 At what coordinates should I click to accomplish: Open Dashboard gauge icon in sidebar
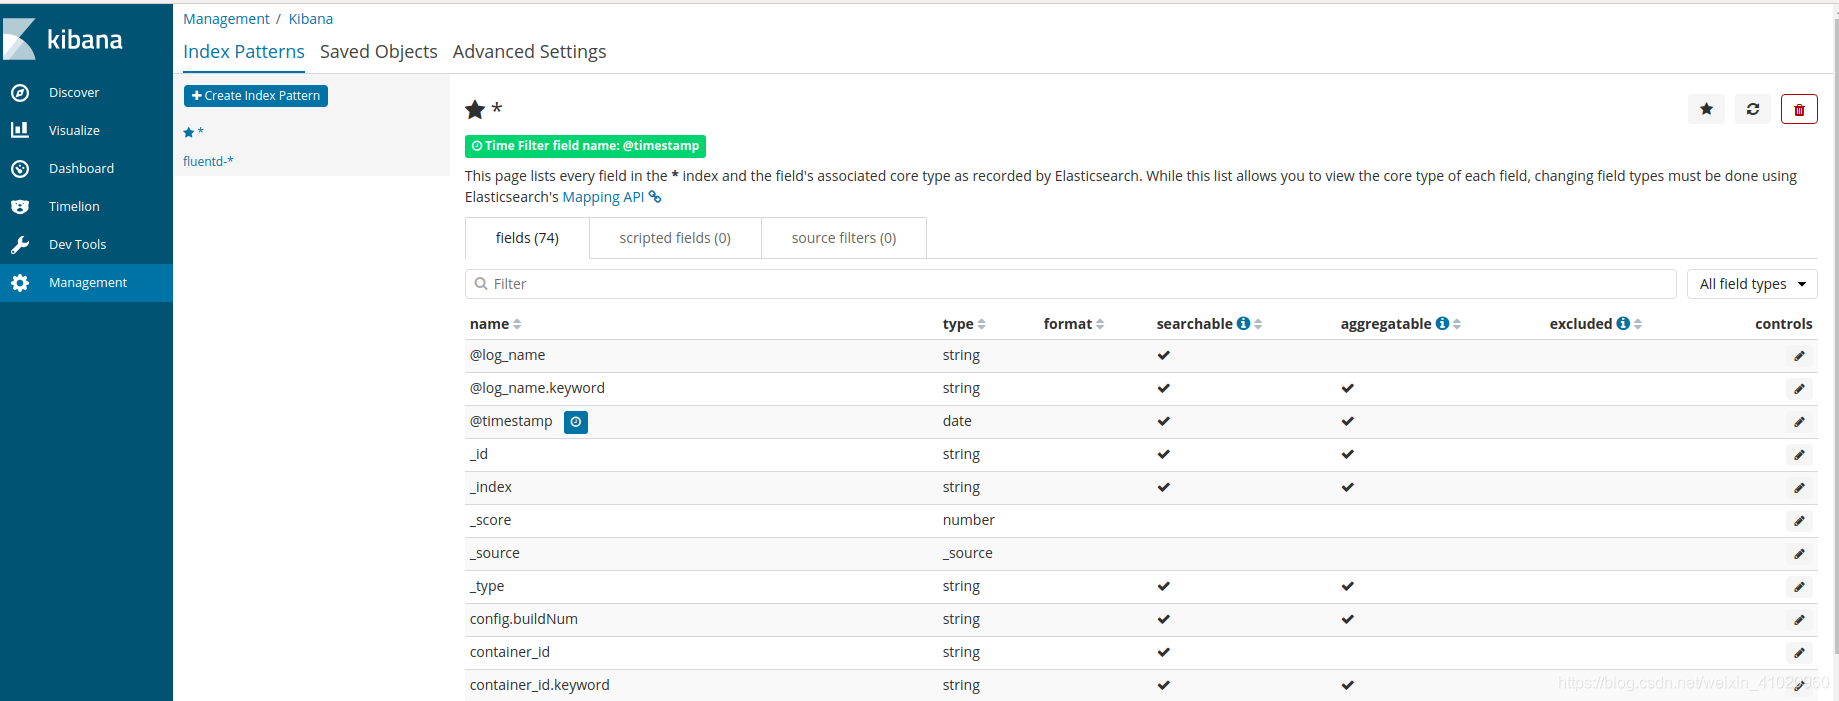[20, 169]
